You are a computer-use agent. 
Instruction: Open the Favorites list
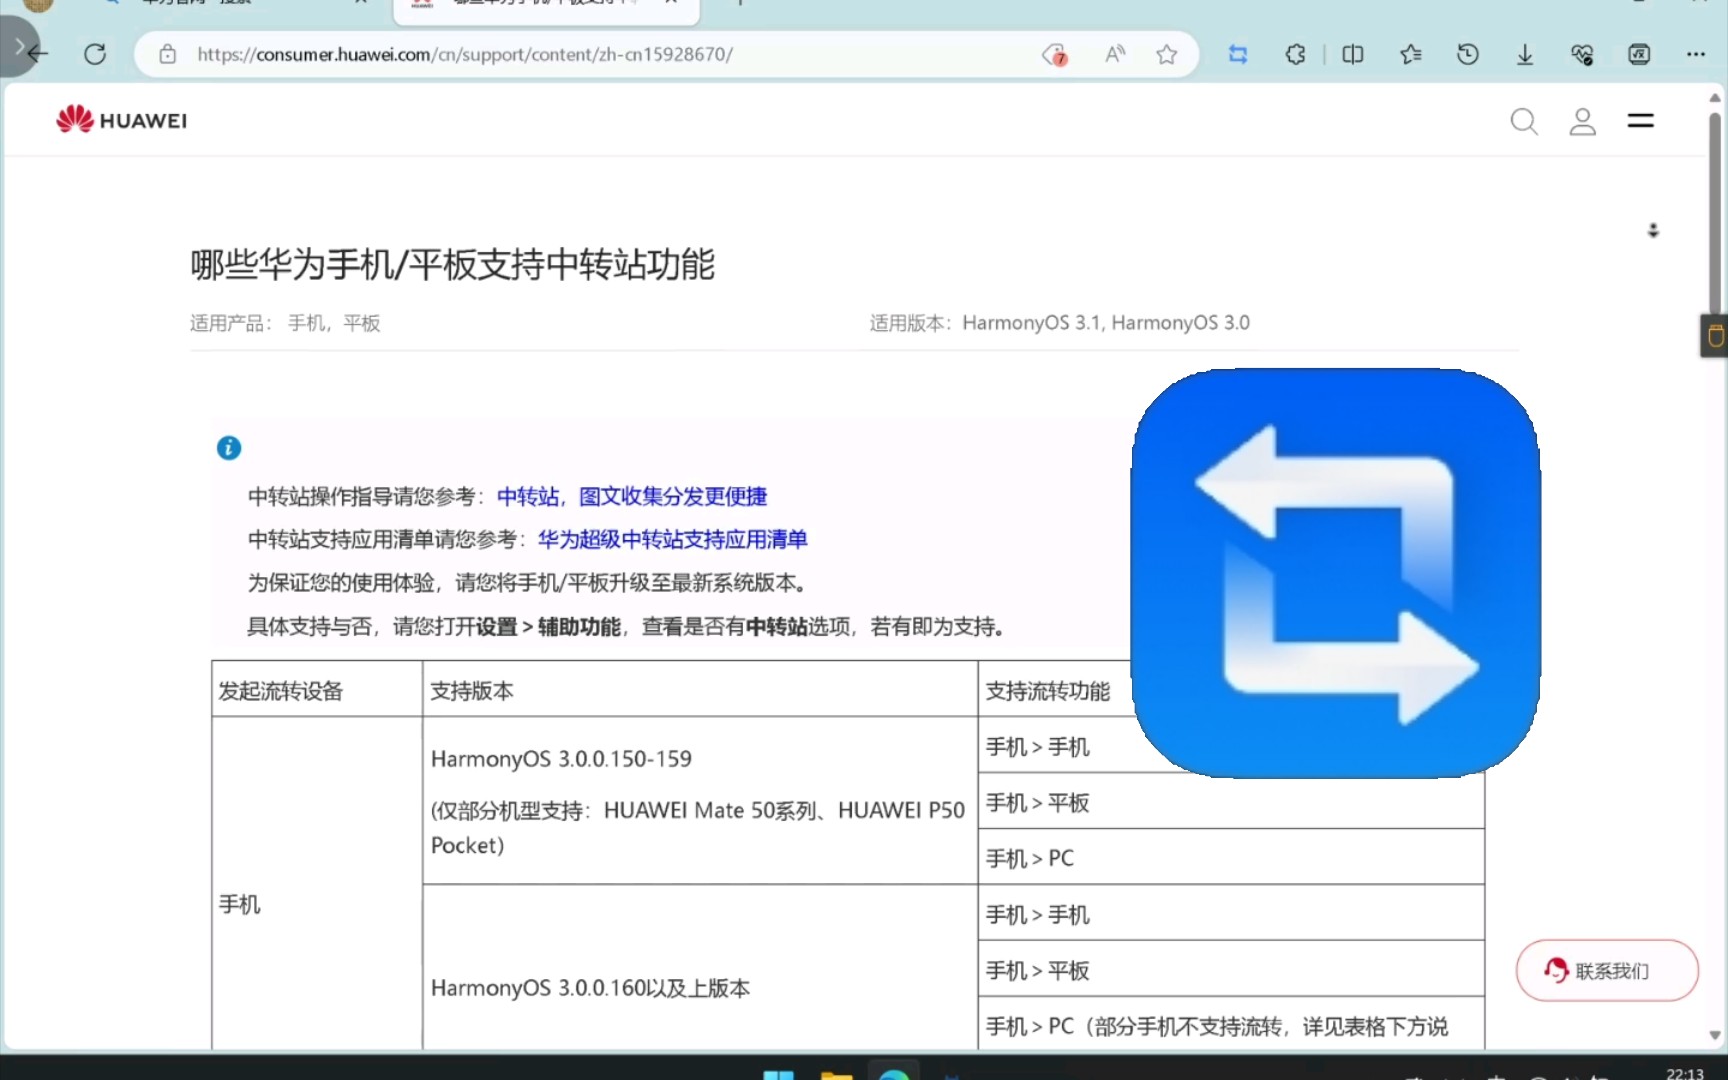(1410, 54)
